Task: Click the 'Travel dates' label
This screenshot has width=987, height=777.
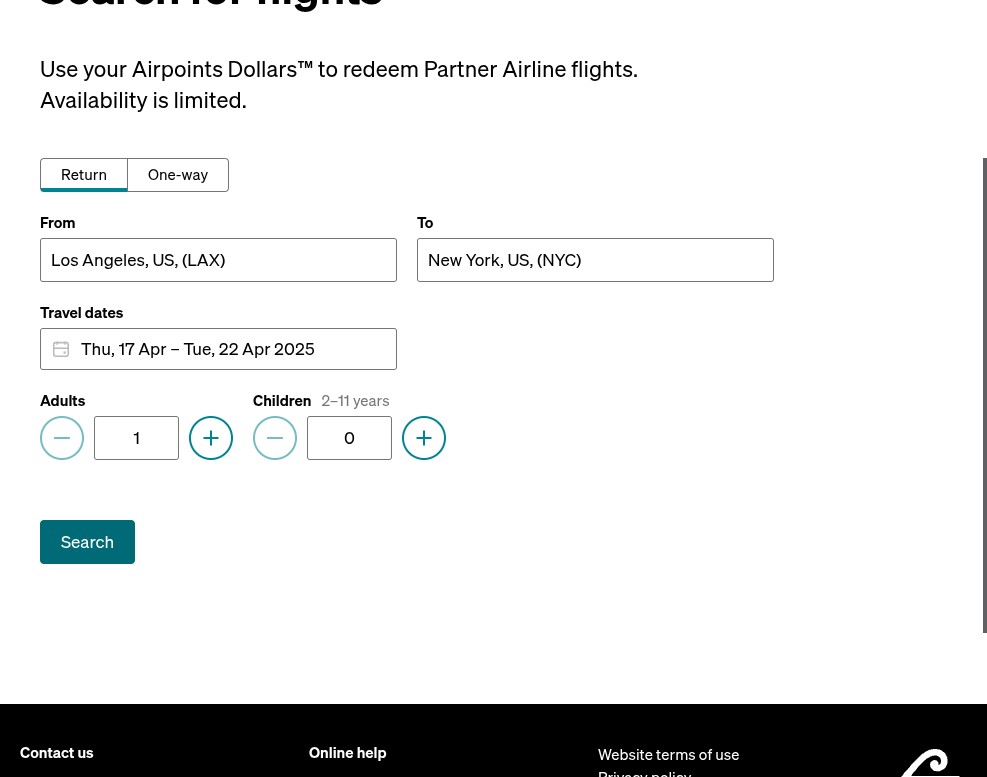Action: coord(82,313)
